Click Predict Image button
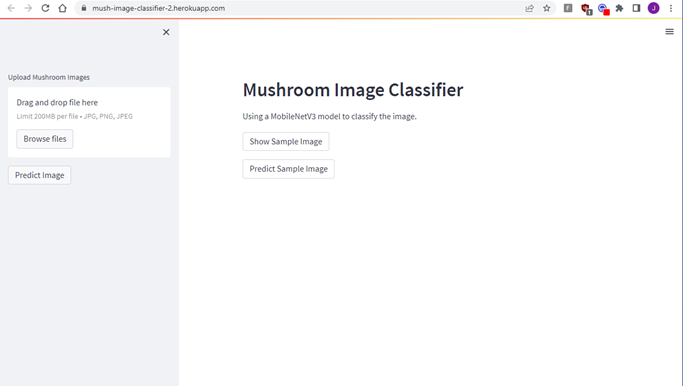Screen dimensions: 683x386 [x=40, y=175]
